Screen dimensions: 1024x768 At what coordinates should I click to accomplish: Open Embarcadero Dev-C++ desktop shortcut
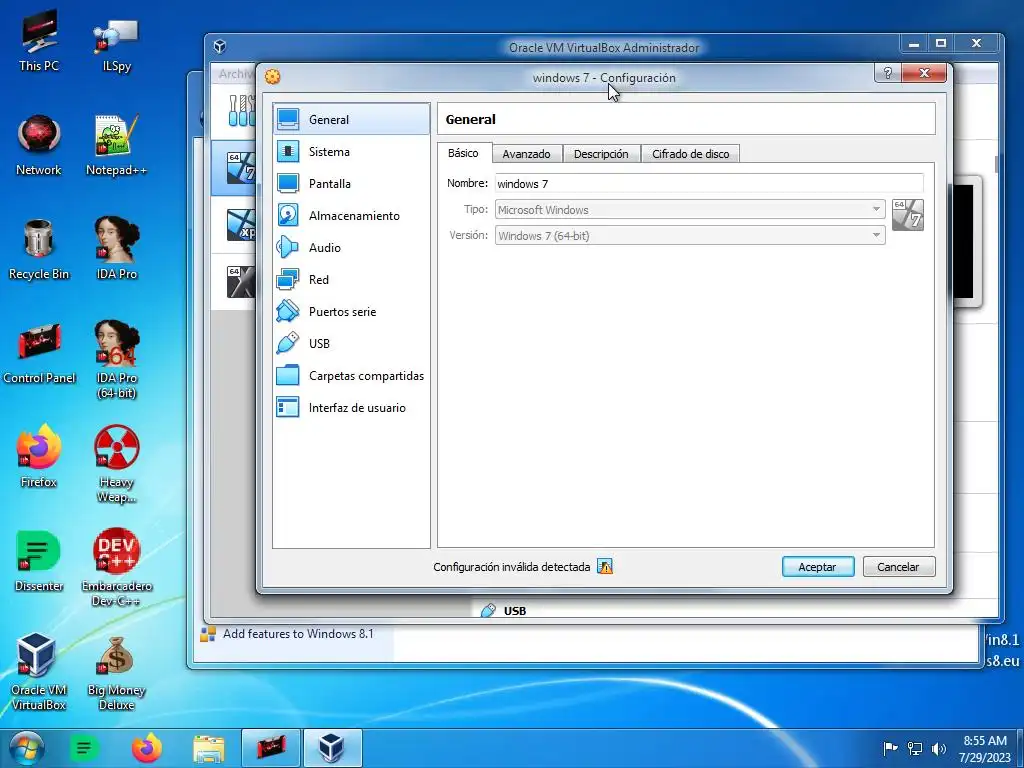[x=116, y=567]
